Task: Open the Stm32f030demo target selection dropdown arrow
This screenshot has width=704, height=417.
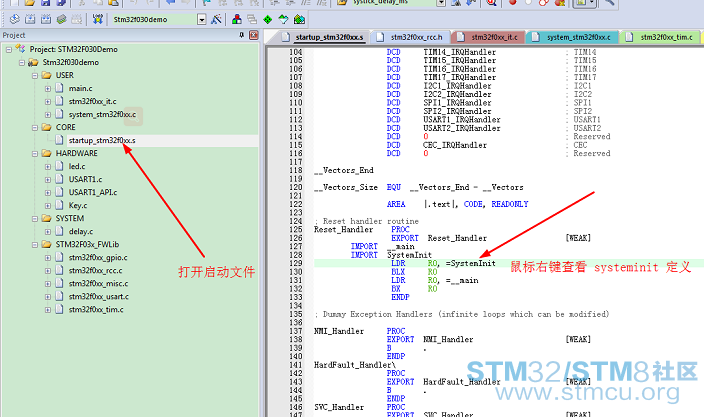Action: pos(202,19)
